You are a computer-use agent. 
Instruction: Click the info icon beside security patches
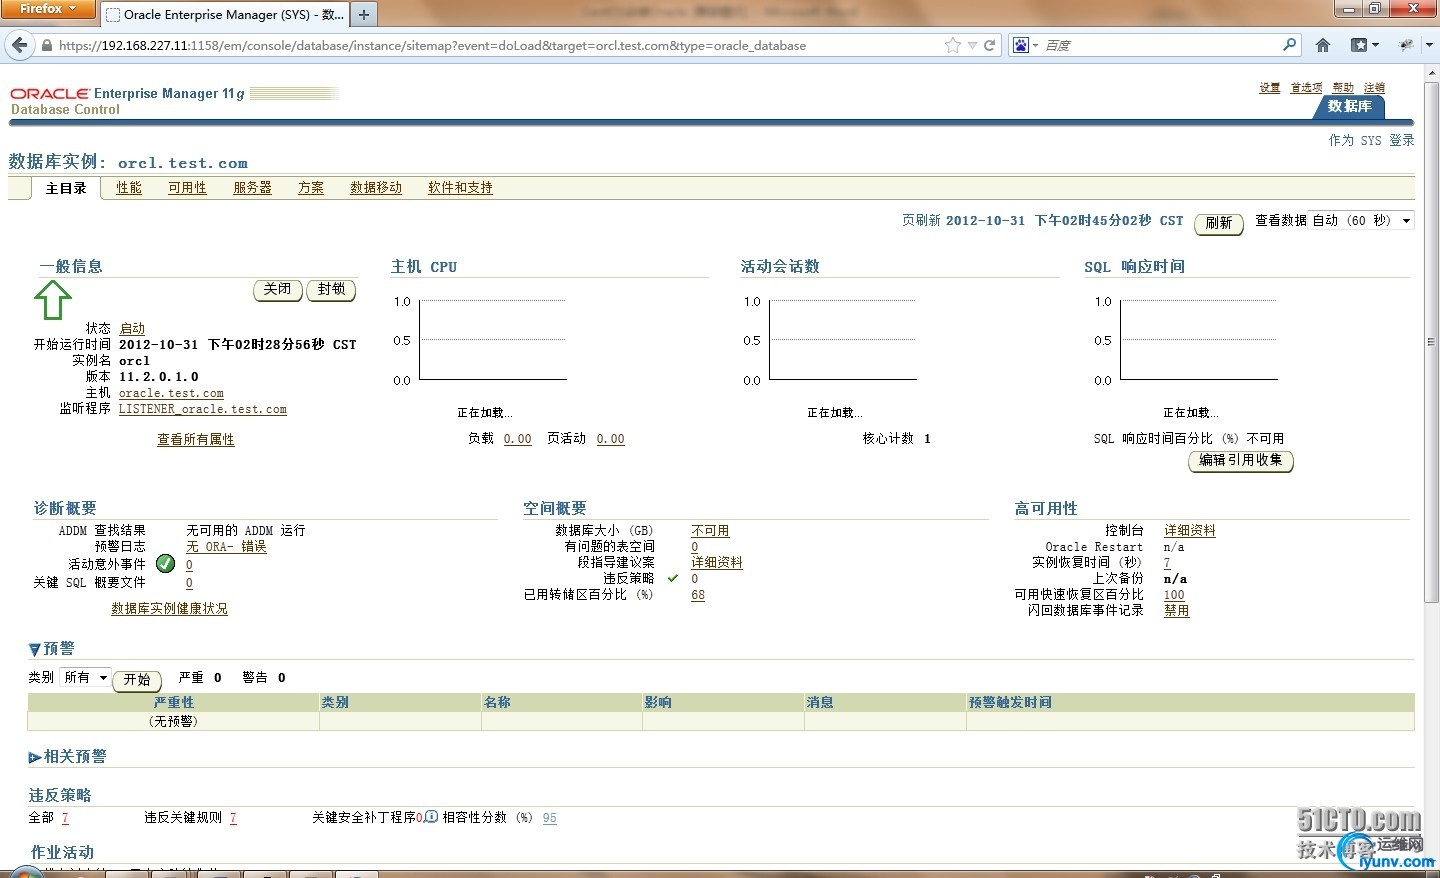click(431, 817)
